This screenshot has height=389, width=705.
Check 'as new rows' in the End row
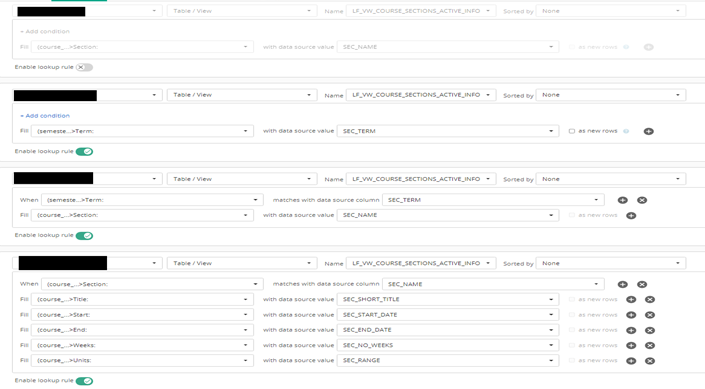tap(572, 330)
